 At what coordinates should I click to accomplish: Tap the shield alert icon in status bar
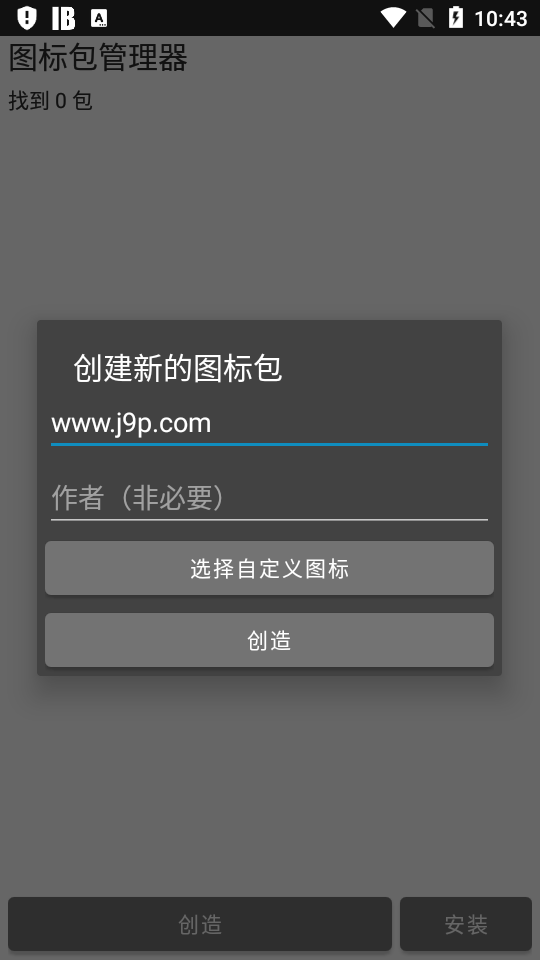pos(26,18)
